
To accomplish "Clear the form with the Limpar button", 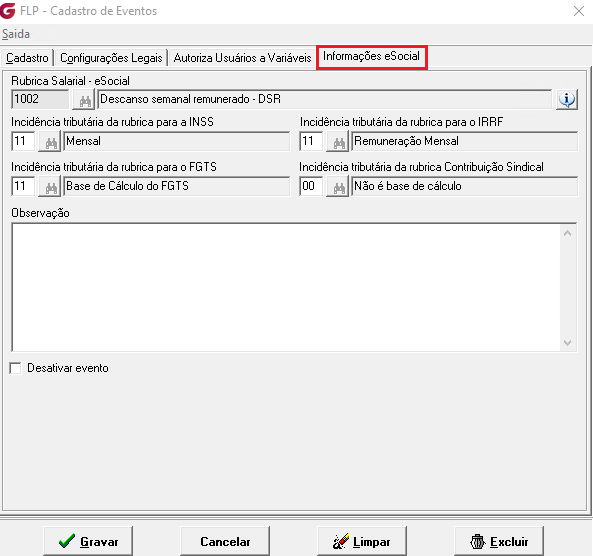I will tap(362, 541).
